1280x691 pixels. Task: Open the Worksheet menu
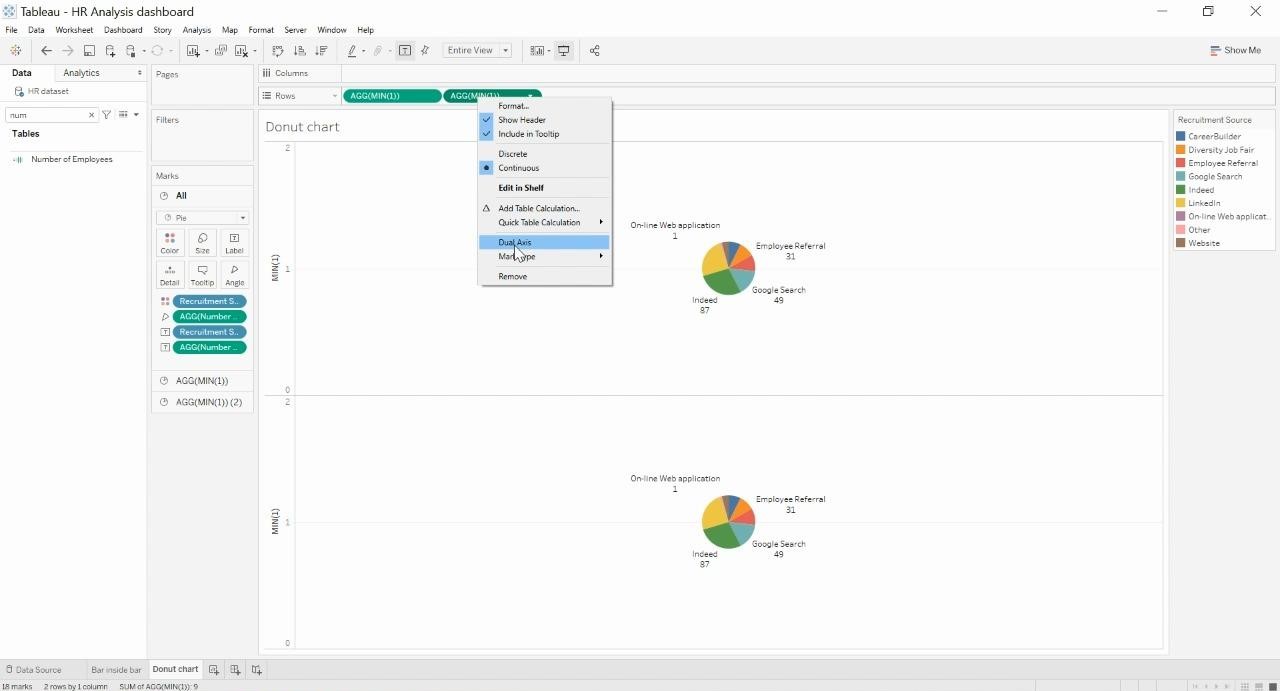pyautogui.click(x=74, y=30)
